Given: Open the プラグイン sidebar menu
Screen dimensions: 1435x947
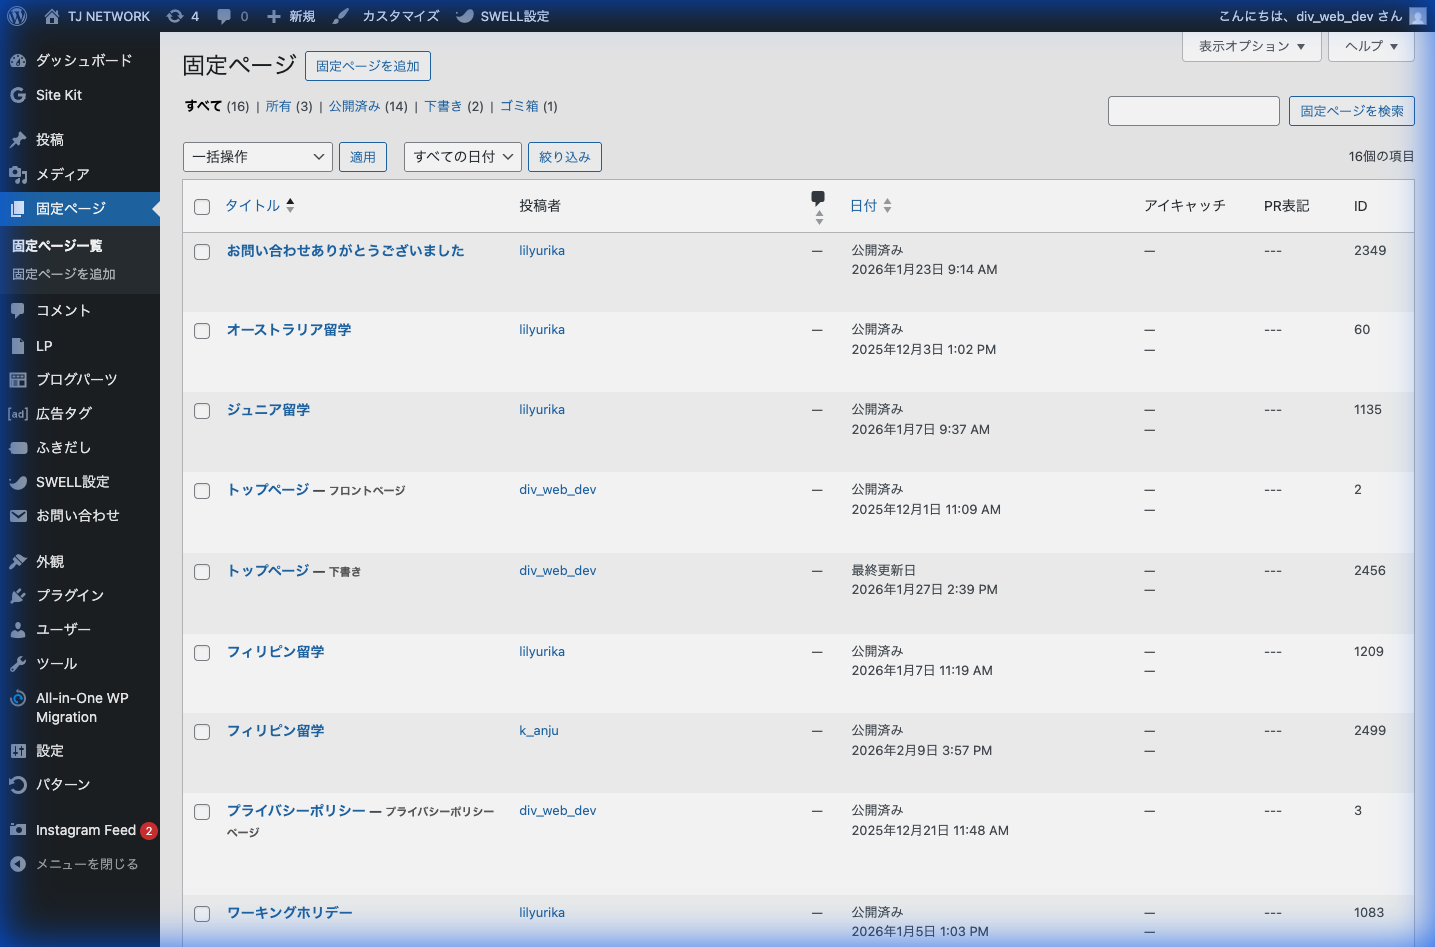Looking at the screenshot, I should (69, 595).
